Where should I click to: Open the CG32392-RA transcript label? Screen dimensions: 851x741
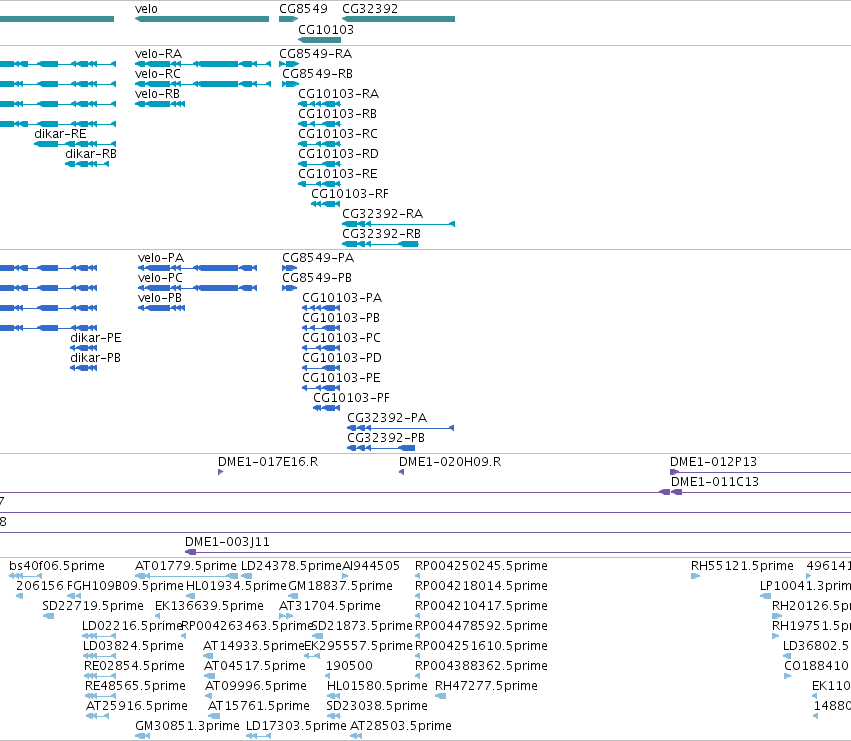pyautogui.click(x=382, y=214)
